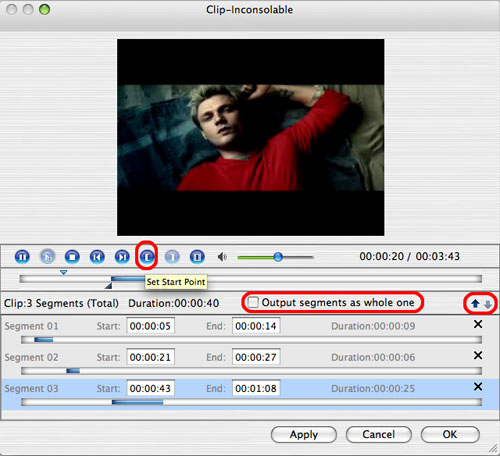The width and height of the screenshot is (500, 456).
Task: Adjust the volume slider knob
Action: click(x=278, y=257)
